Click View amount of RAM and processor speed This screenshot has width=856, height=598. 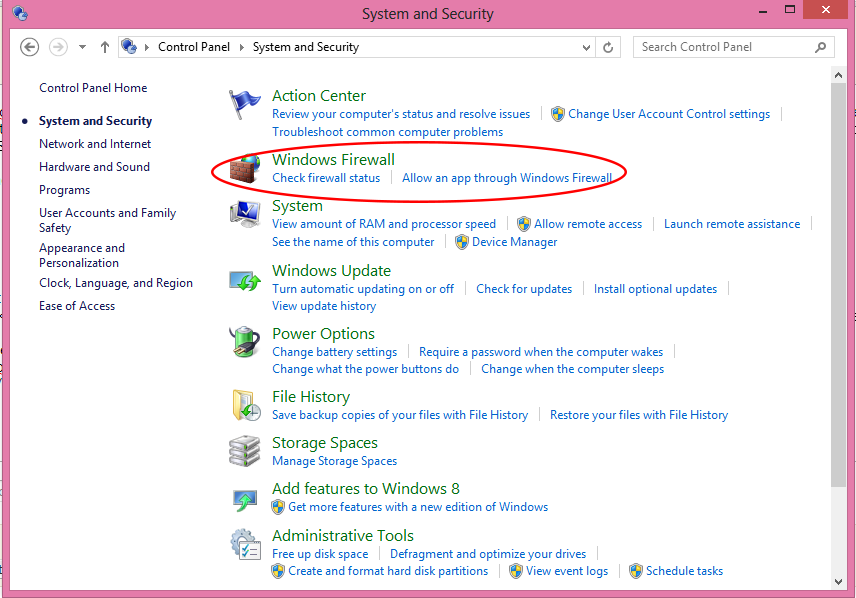[384, 224]
